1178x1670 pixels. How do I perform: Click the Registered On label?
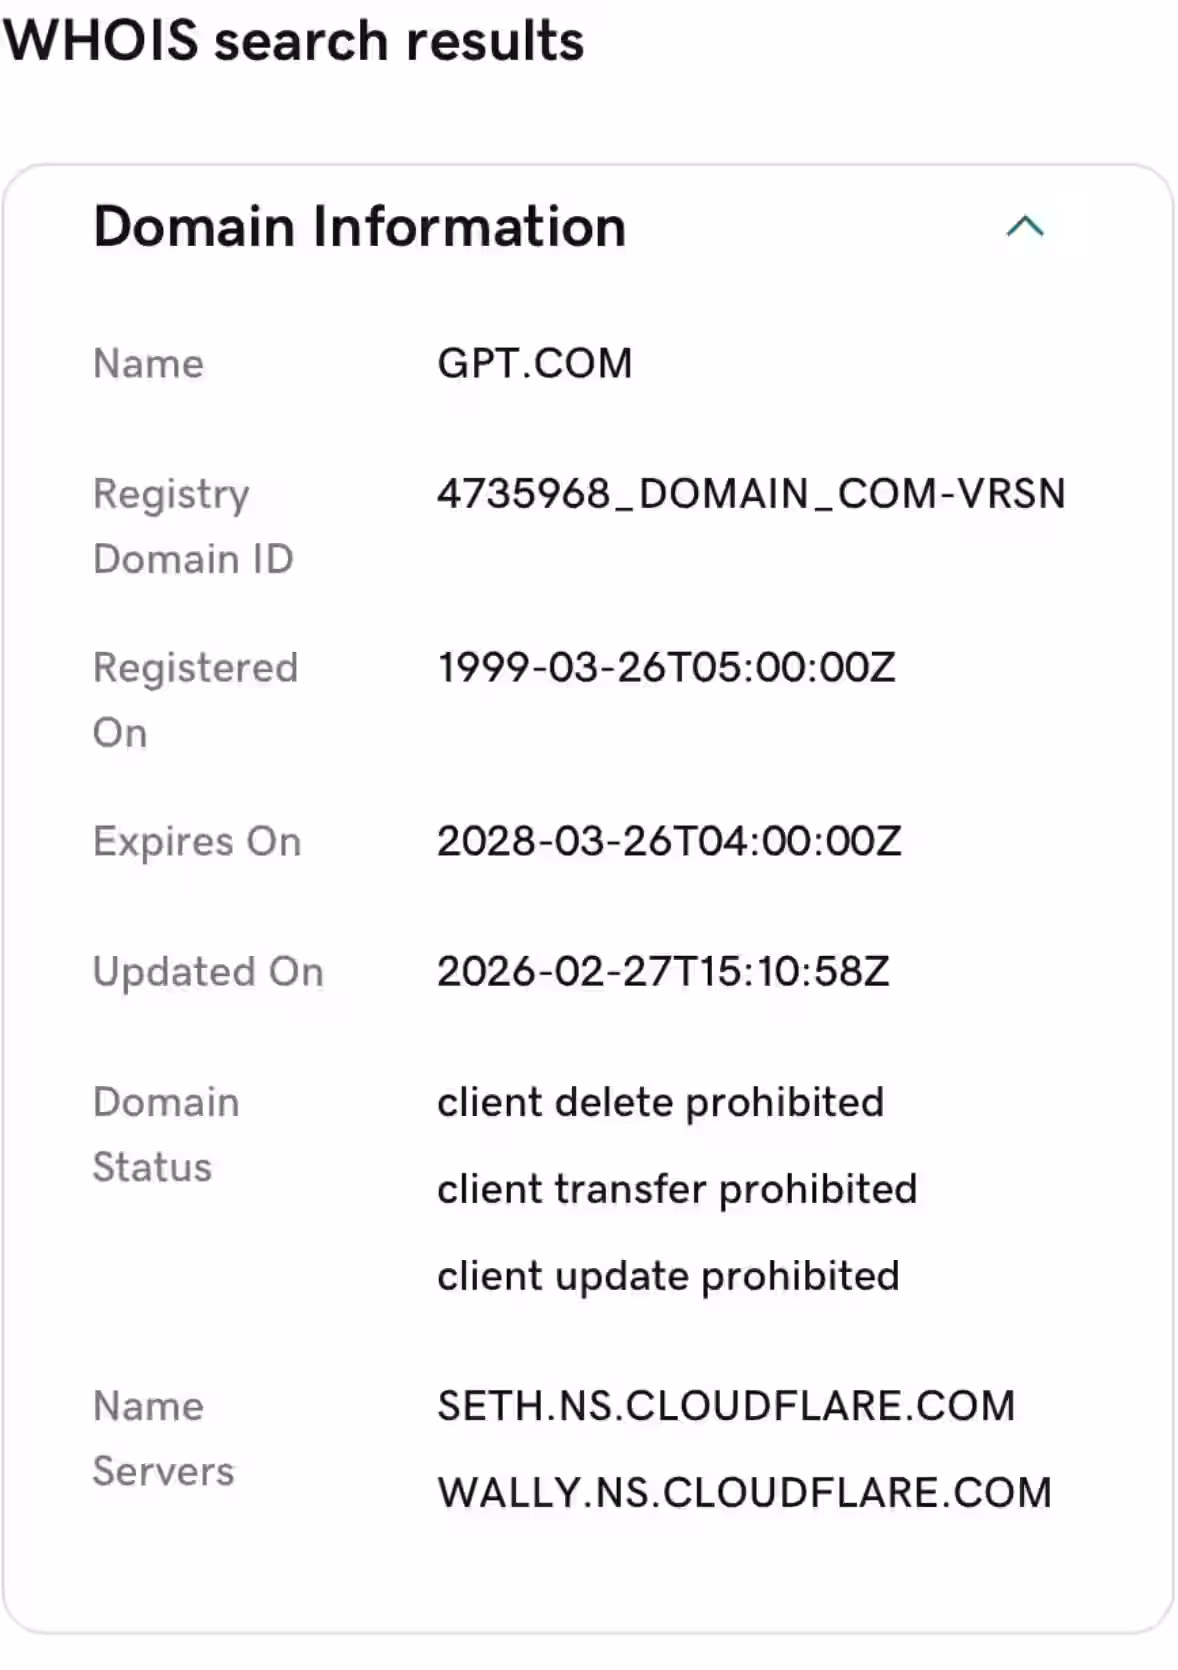point(195,700)
